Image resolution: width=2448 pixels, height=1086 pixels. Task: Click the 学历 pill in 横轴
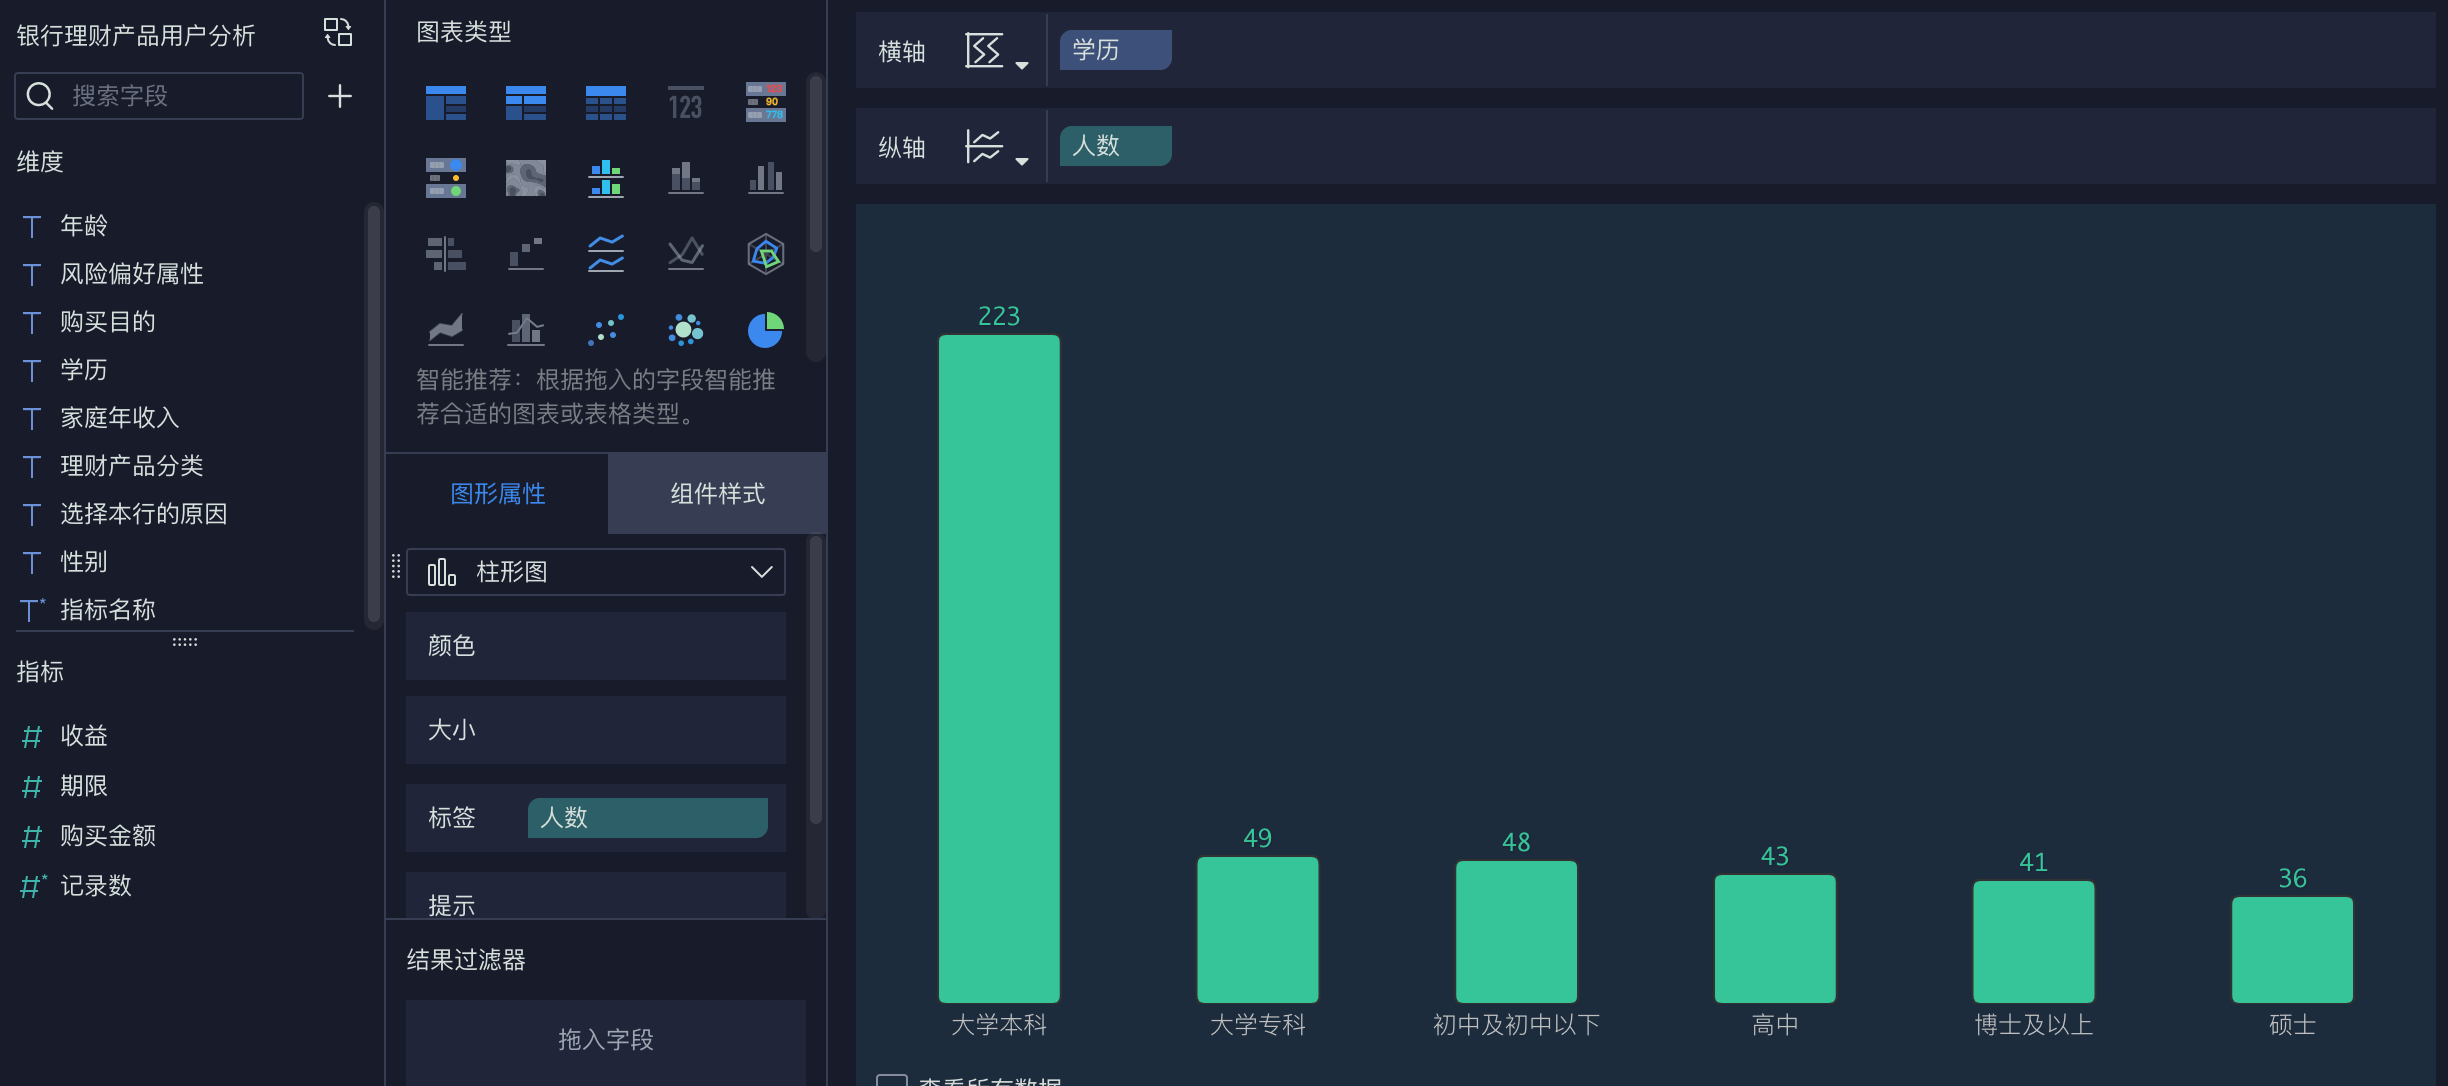click(x=1115, y=50)
